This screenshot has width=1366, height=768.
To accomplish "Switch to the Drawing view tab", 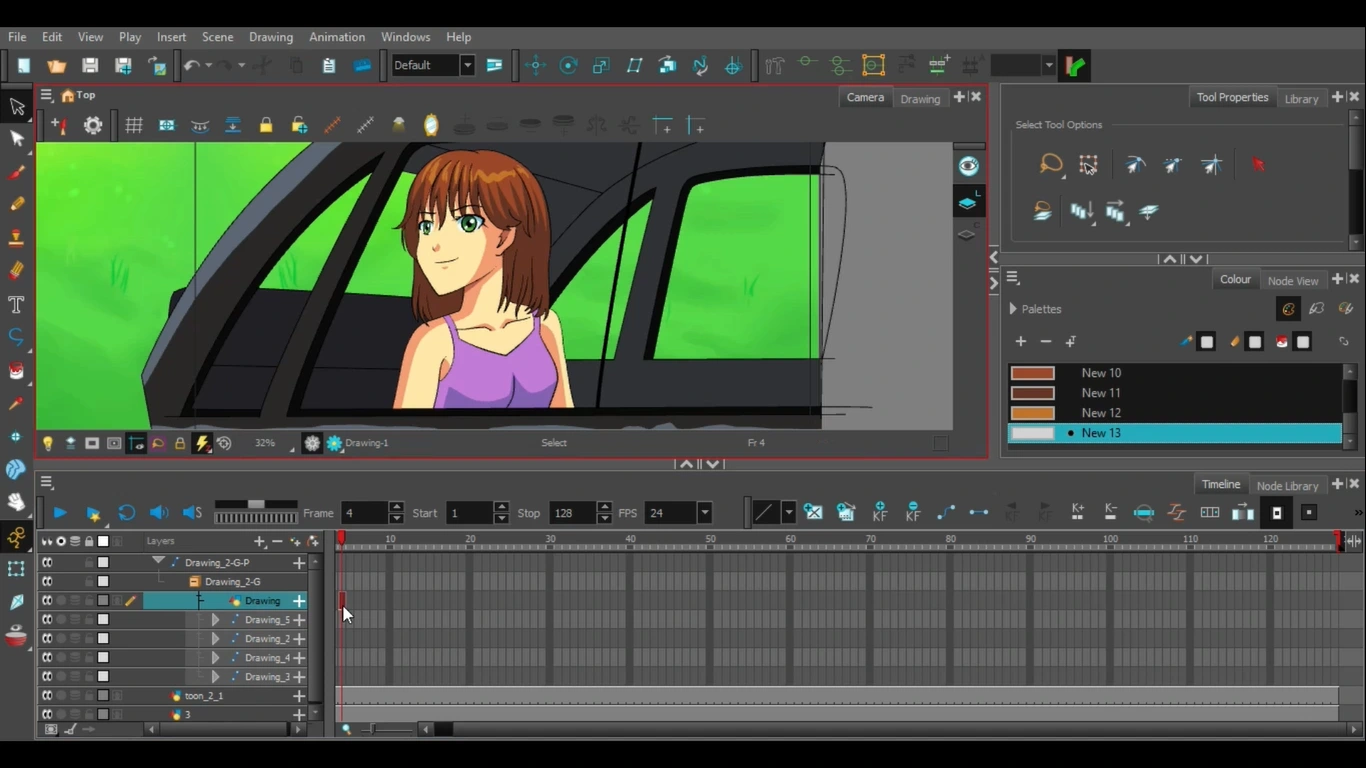I will [920, 98].
